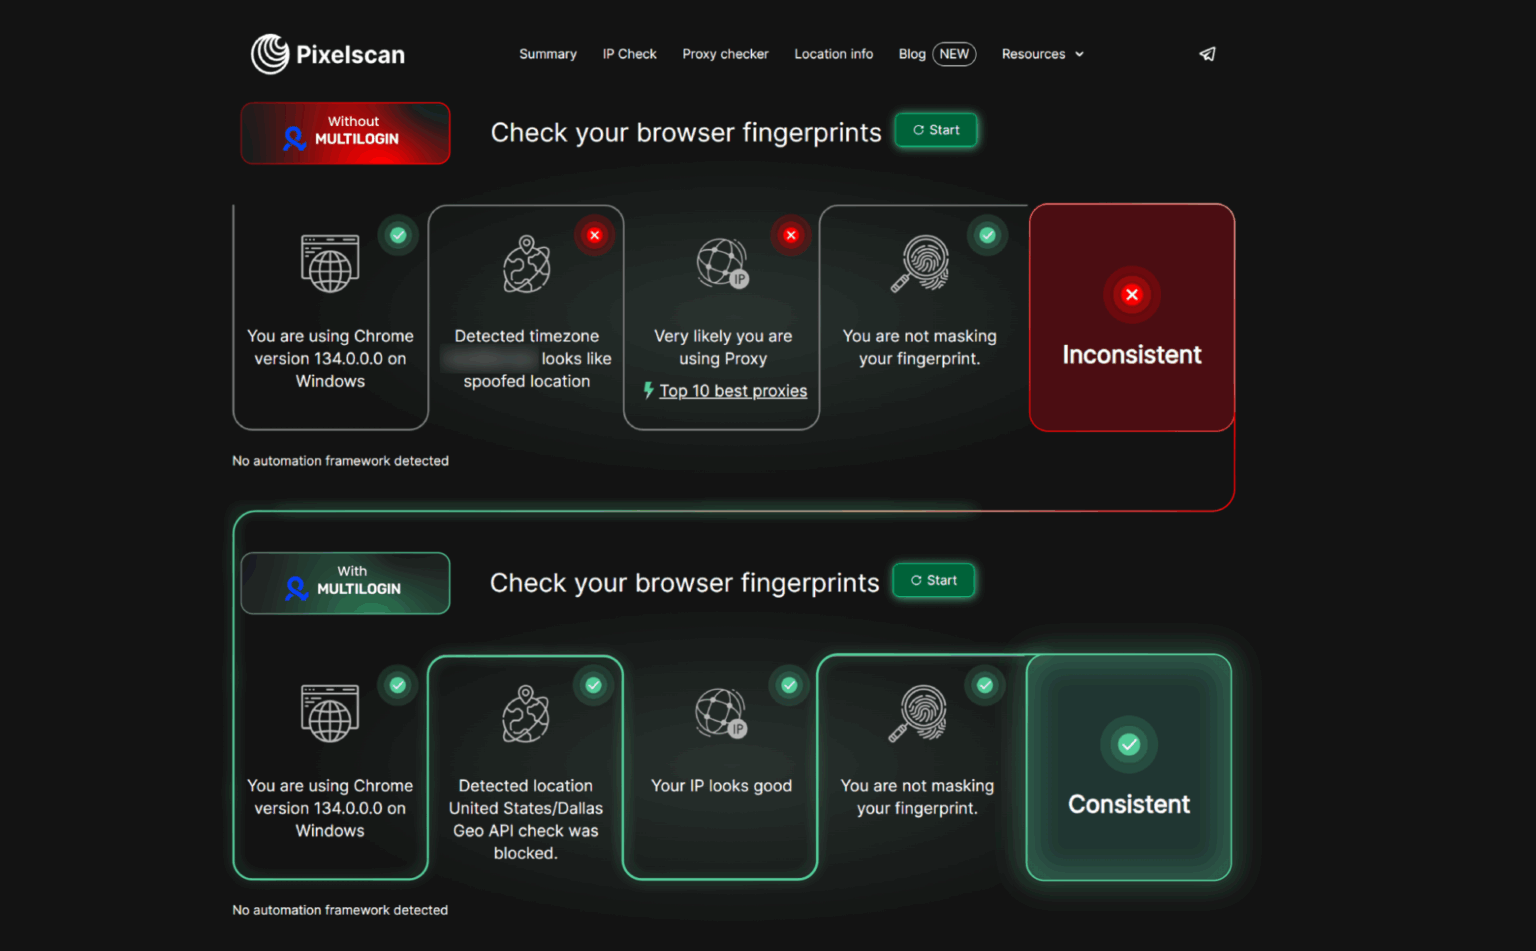Open the Proxy checker menu item
This screenshot has height=951, width=1536.
(x=725, y=54)
